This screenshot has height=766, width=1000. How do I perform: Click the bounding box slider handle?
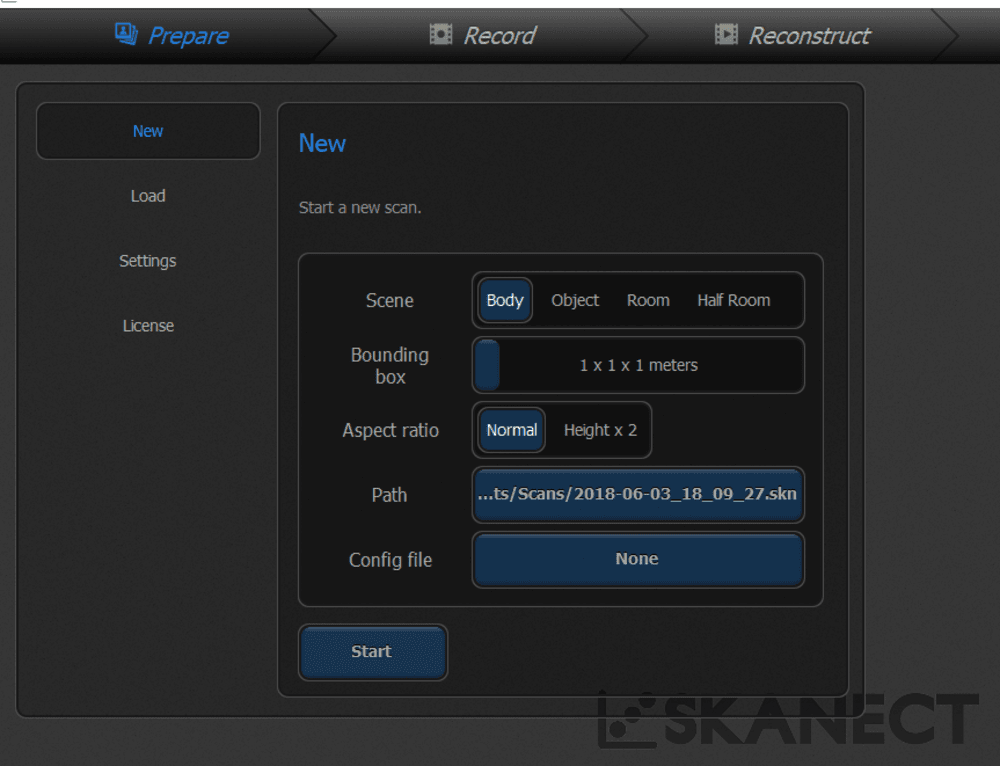click(487, 365)
